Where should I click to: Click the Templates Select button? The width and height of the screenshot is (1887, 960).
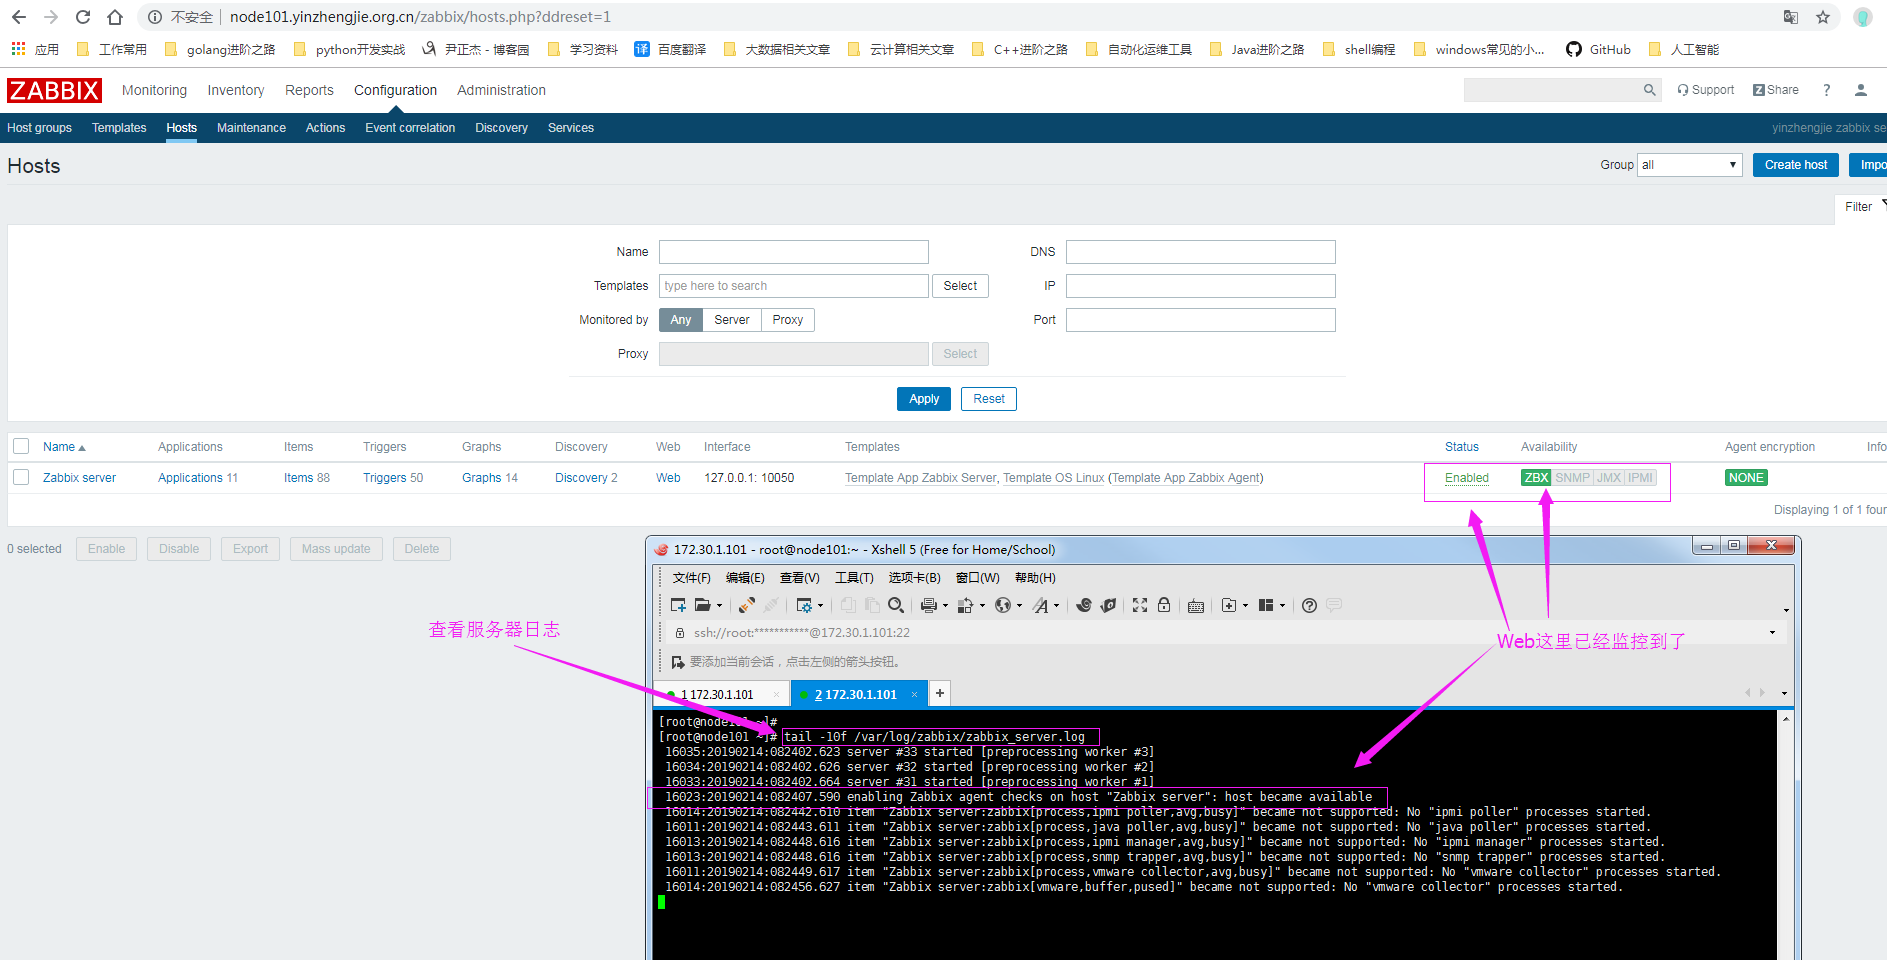click(960, 286)
